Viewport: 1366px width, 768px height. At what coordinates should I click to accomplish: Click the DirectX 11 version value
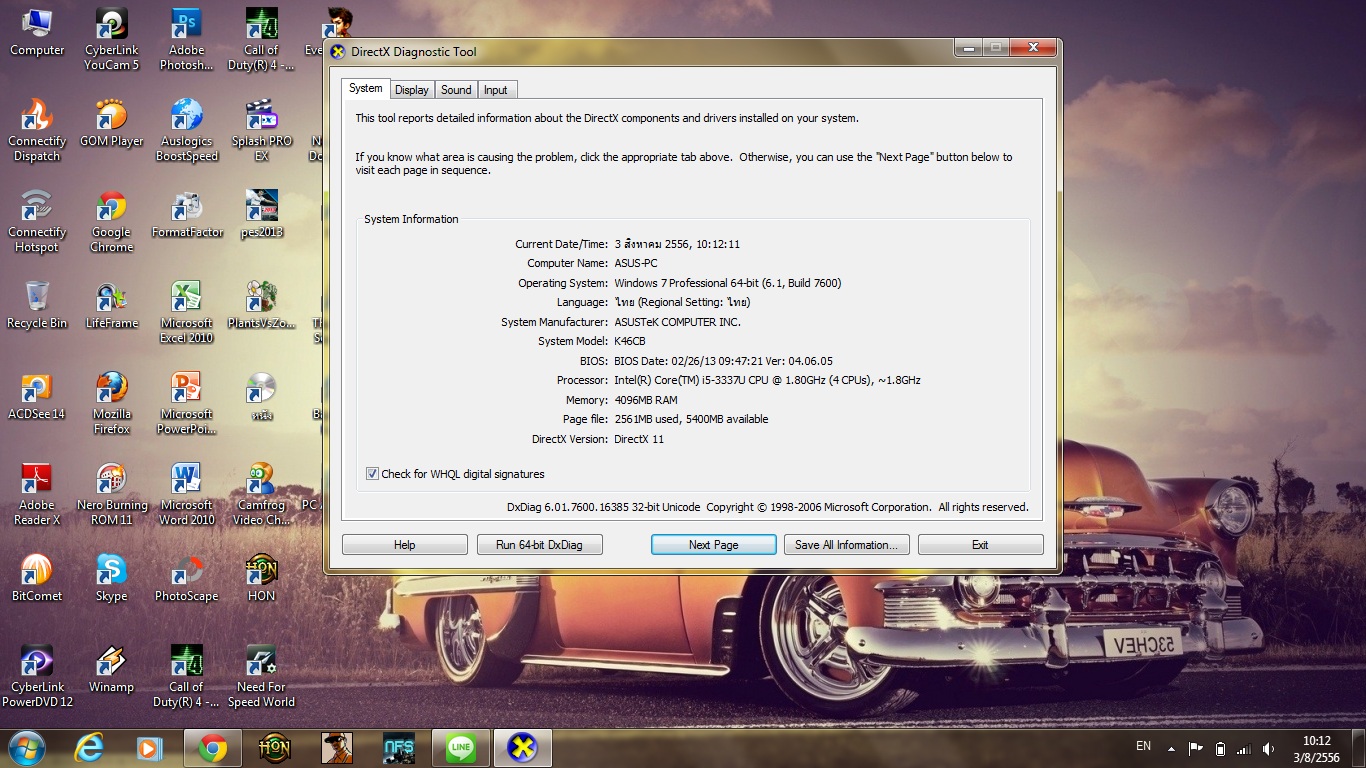tap(639, 439)
